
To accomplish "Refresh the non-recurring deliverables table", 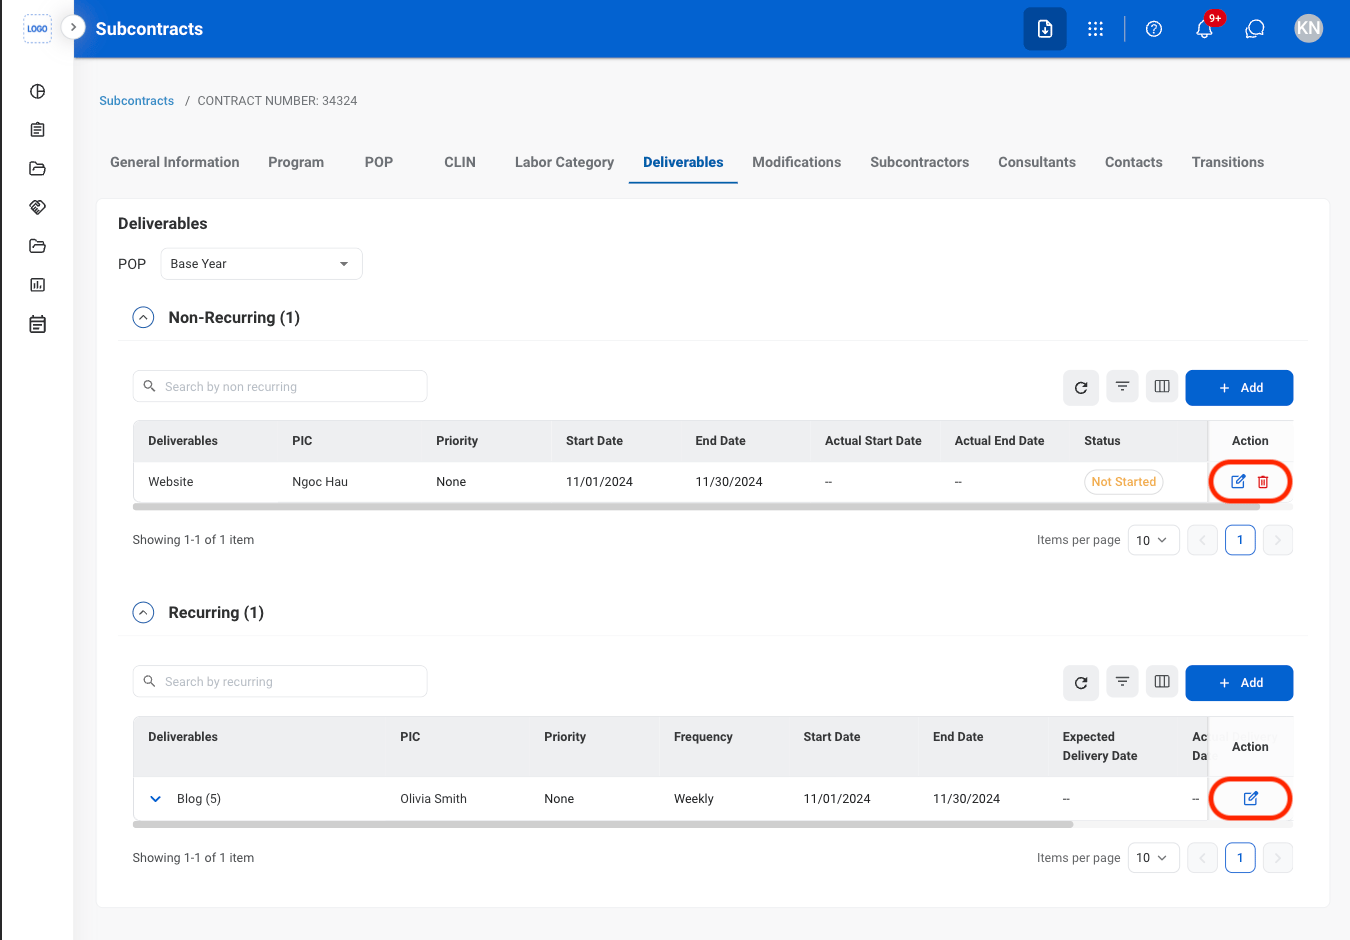I will pos(1081,388).
